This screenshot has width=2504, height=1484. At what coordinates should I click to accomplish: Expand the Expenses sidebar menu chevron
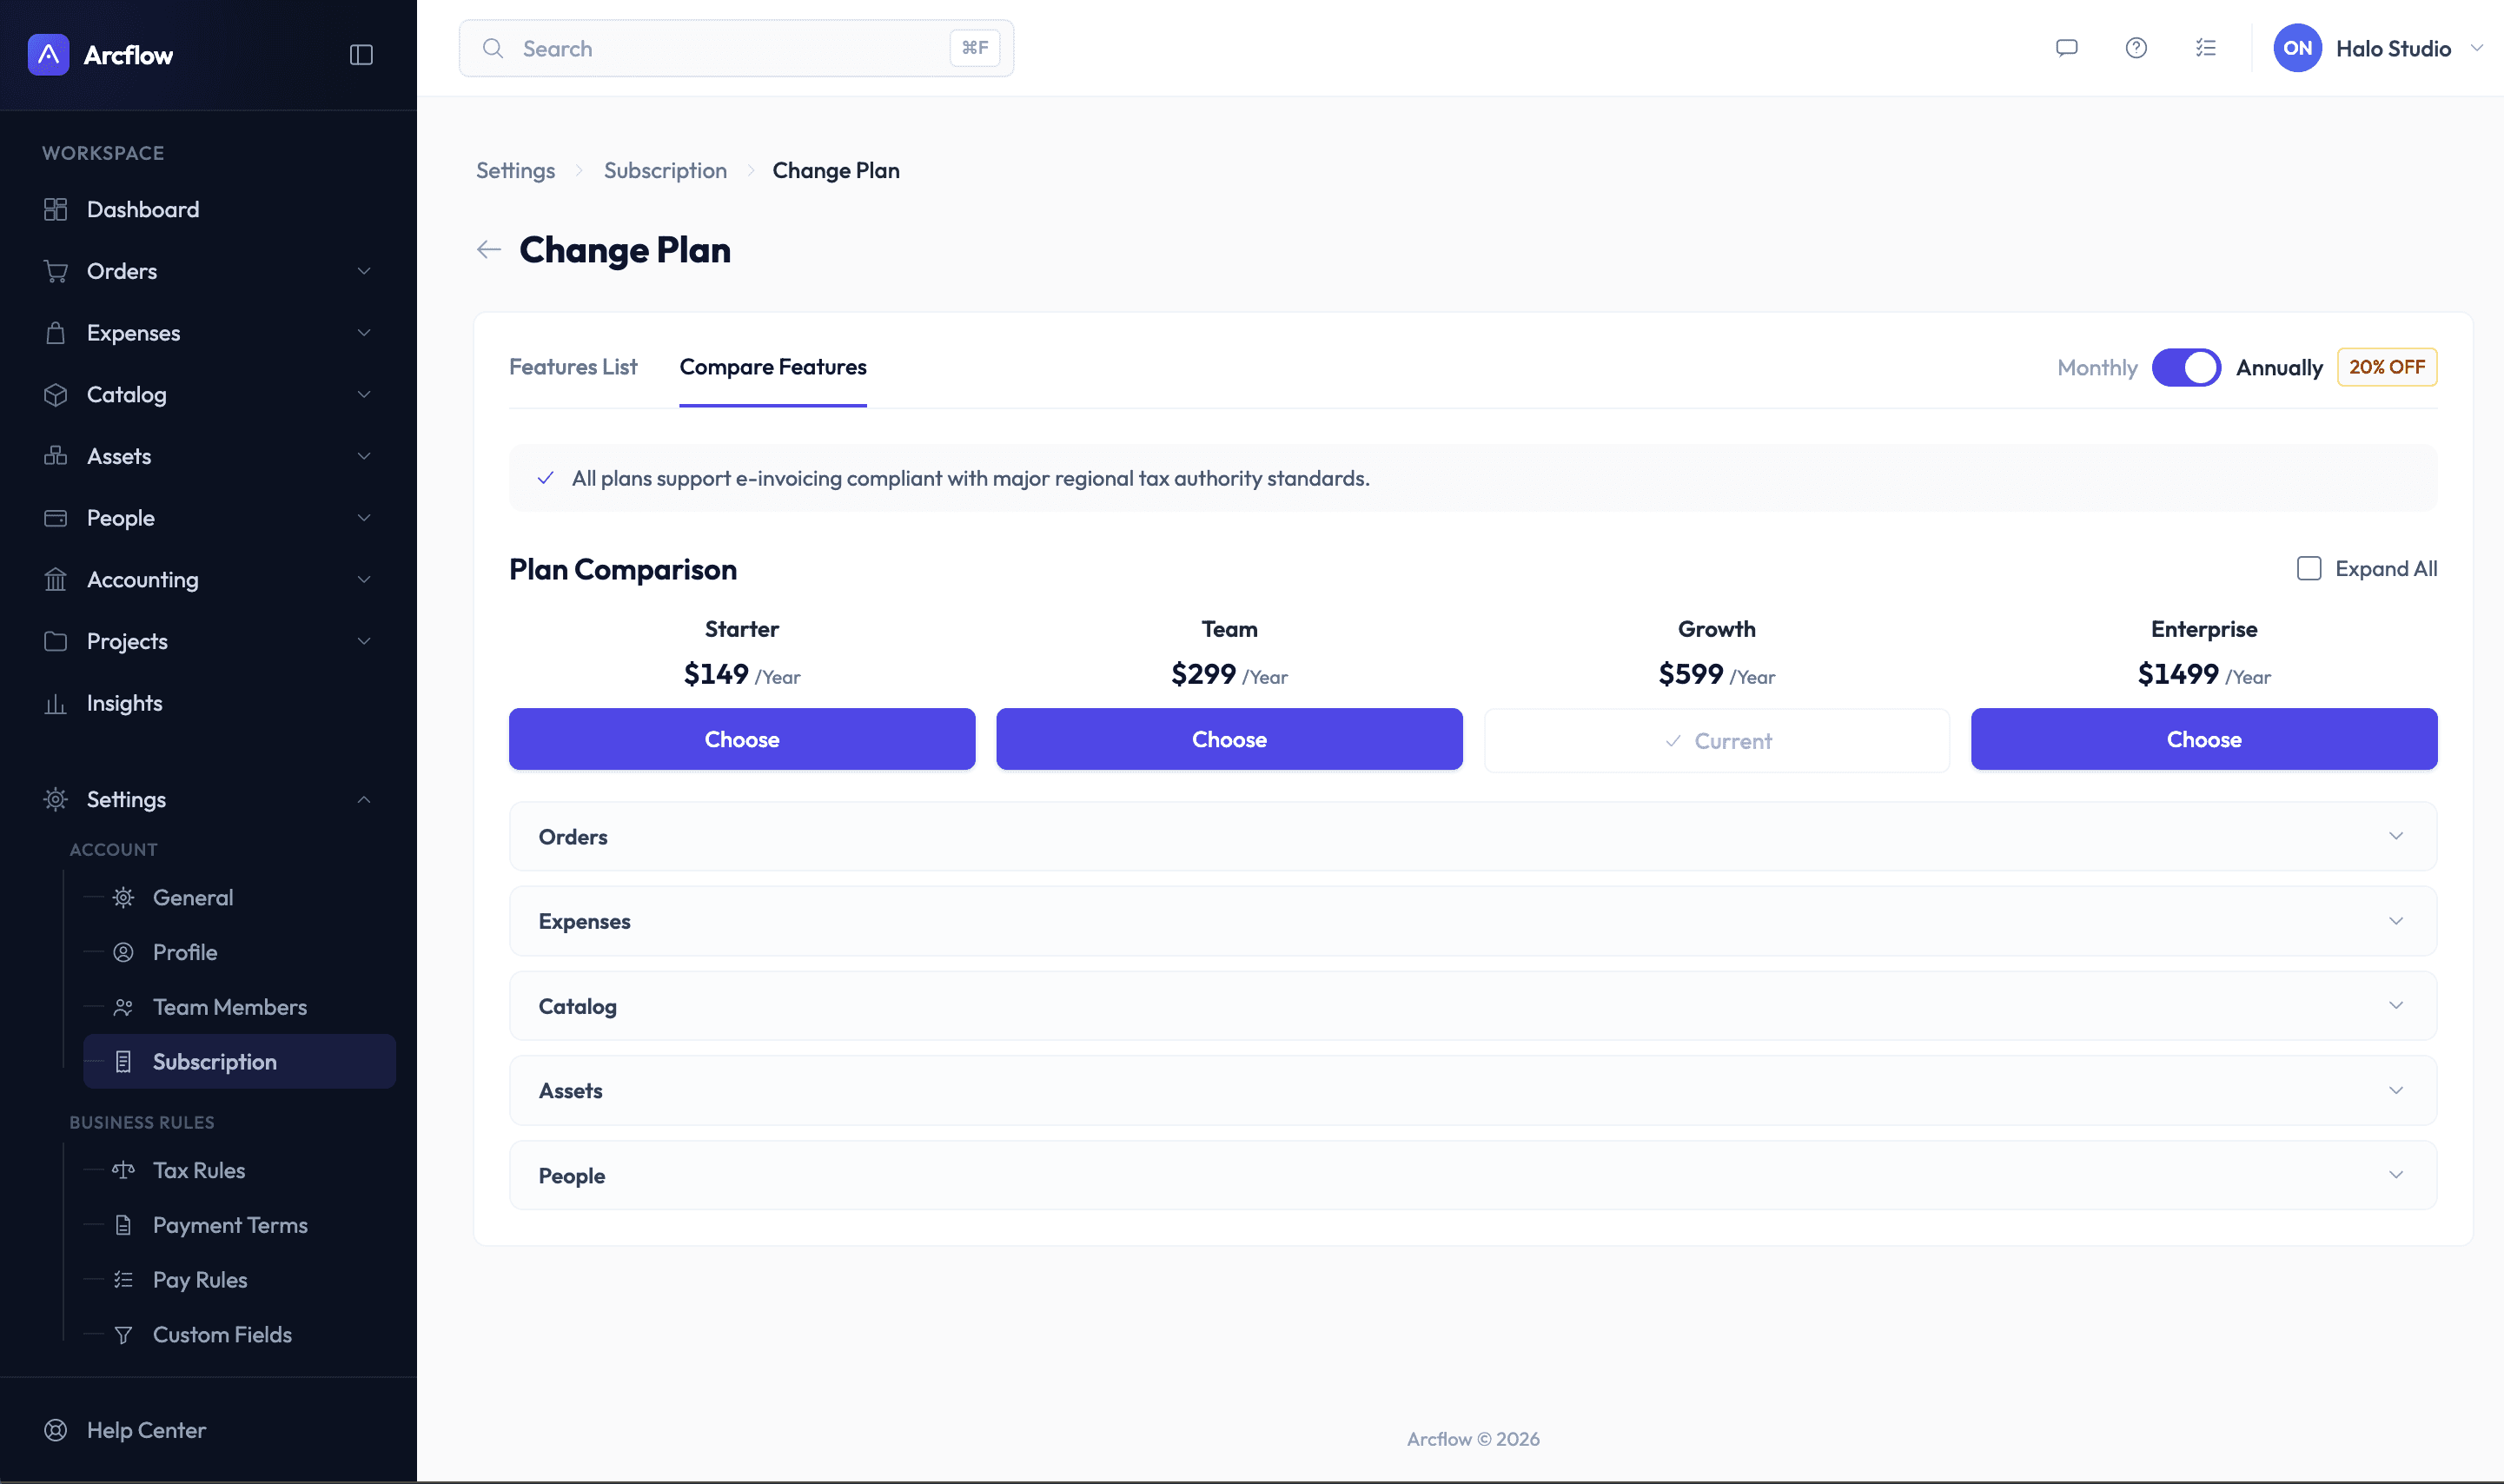[364, 333]
